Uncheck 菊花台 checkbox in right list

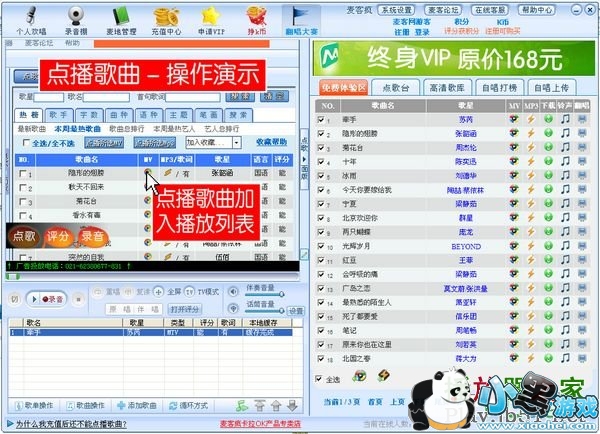[x=321, y=147]
